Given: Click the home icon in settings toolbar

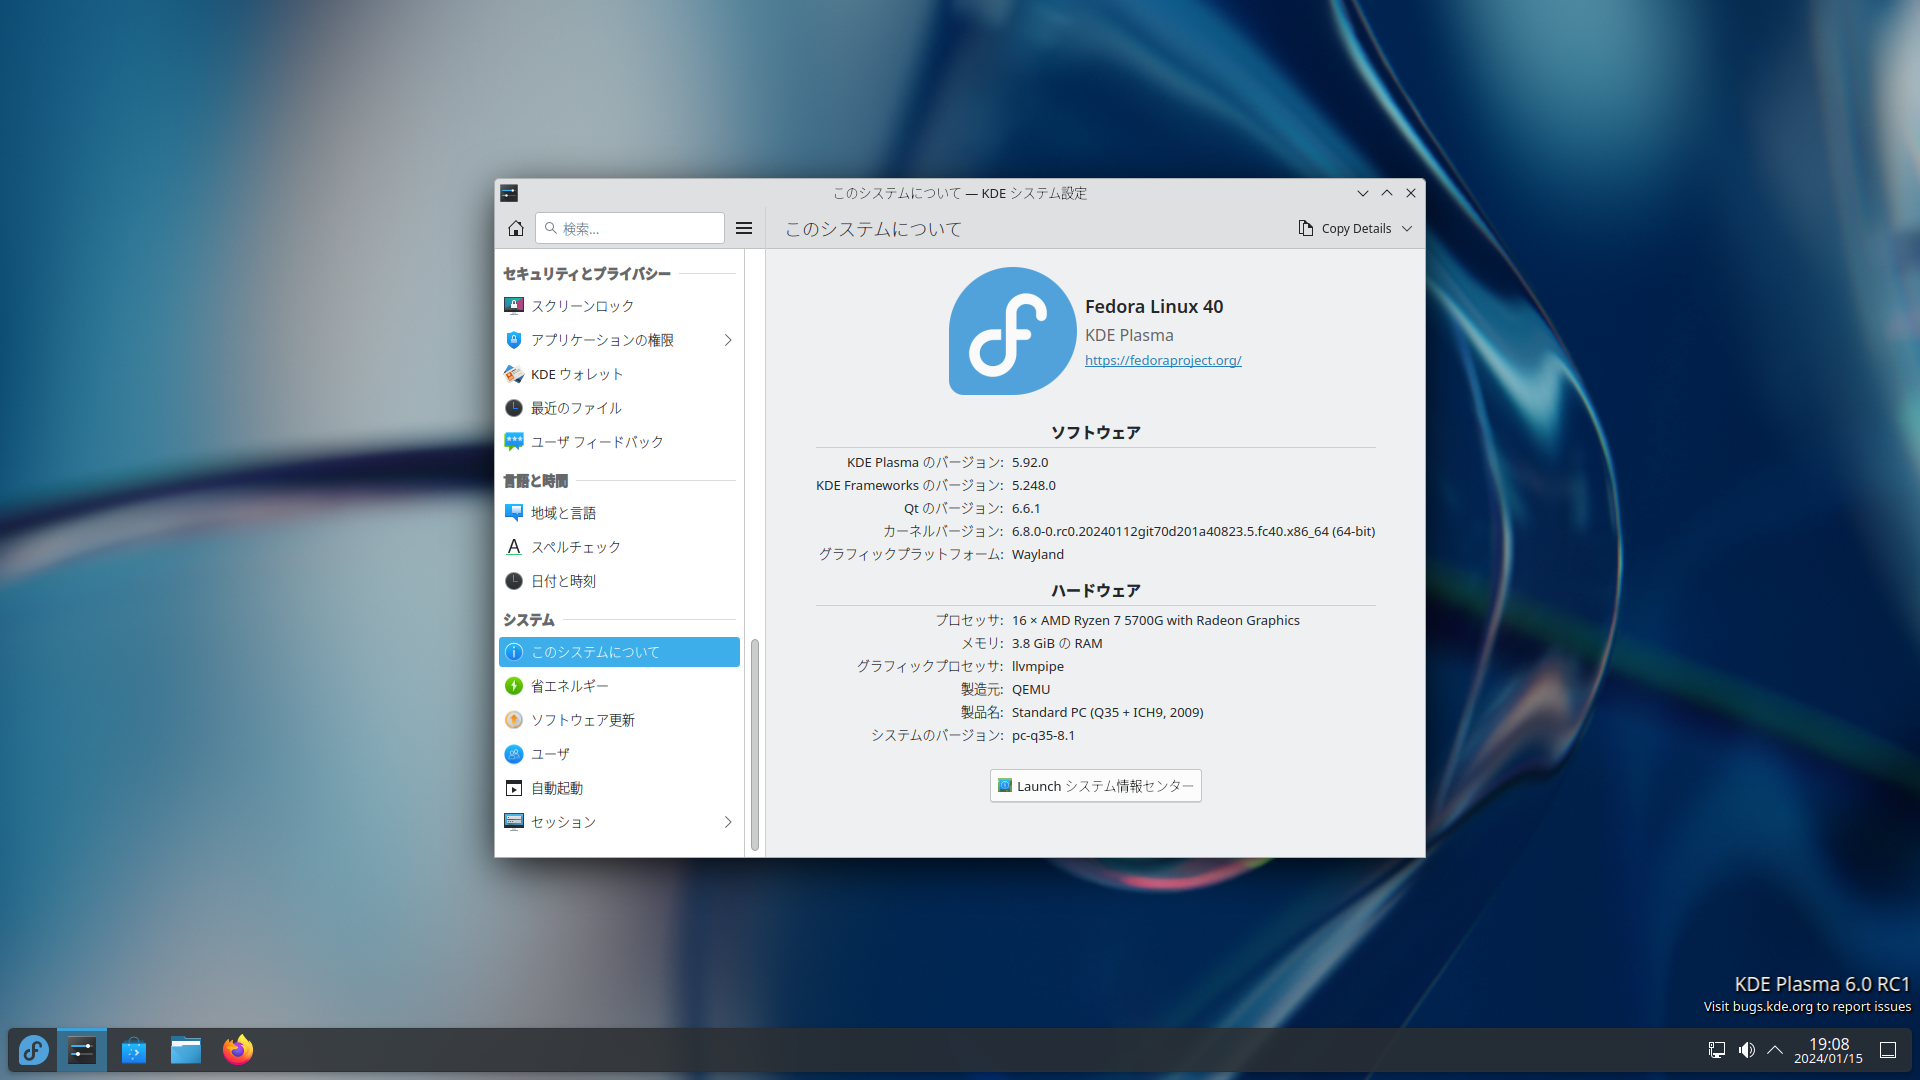Looking at the screenshot, I should pyautogui.click(x=515, y=228).
